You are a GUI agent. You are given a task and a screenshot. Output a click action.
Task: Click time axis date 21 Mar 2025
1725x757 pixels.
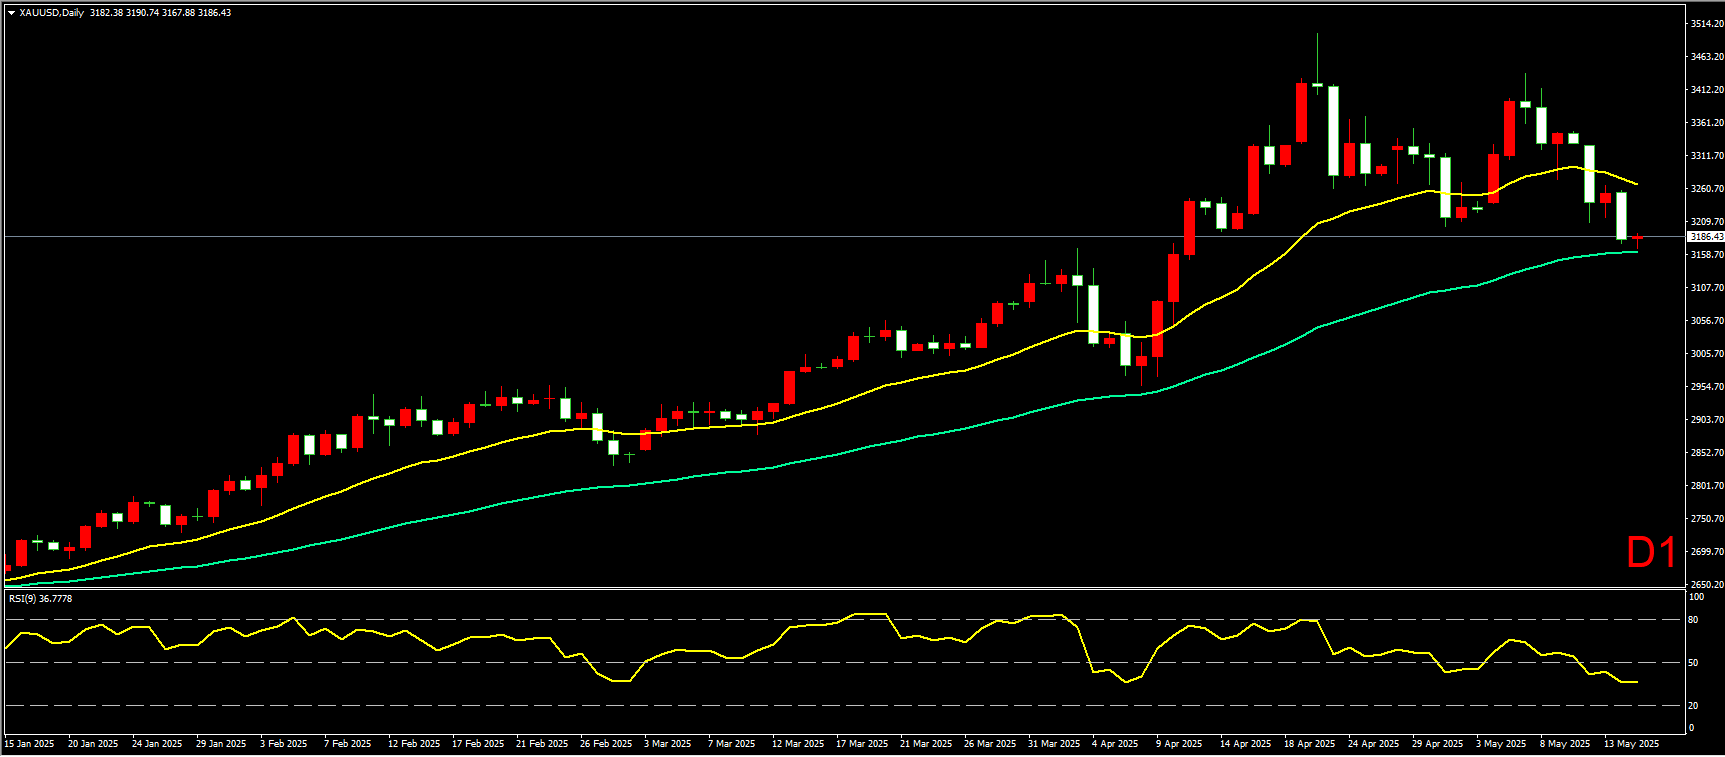point(926,744)
